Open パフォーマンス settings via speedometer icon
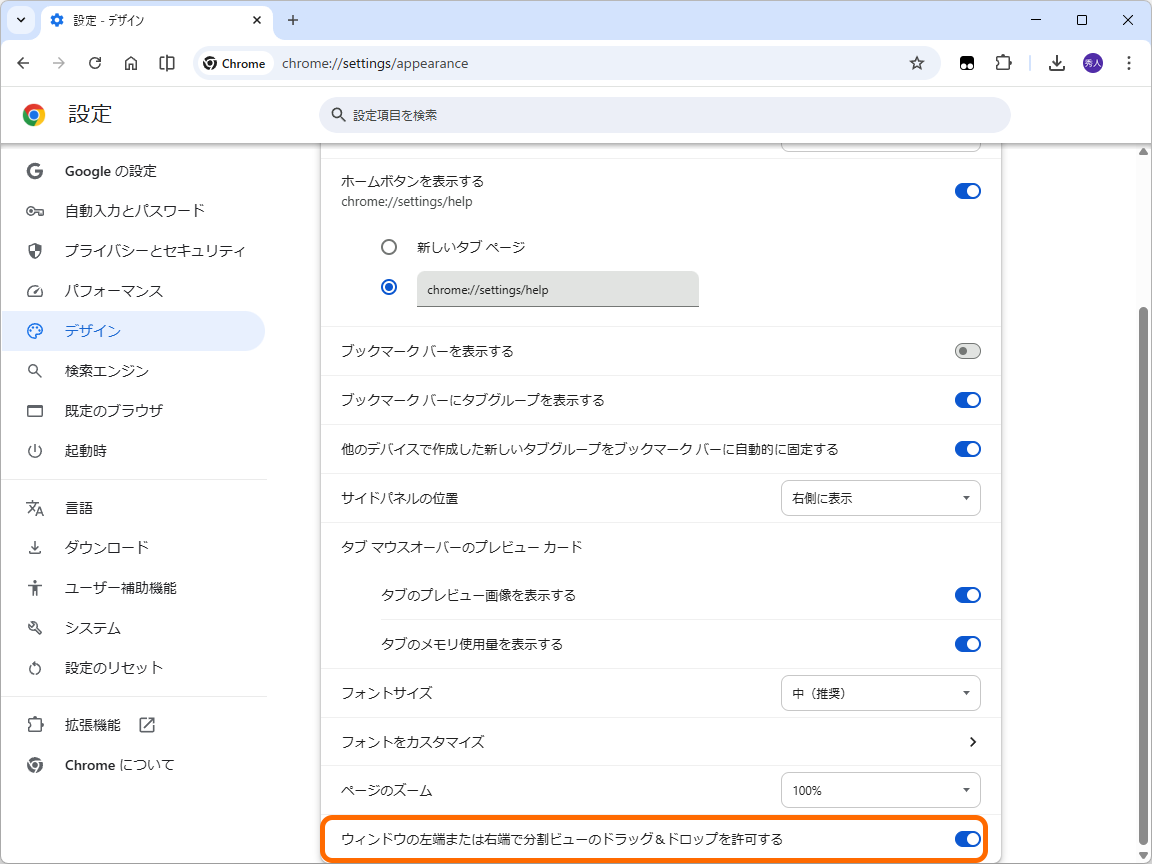 pos(34,291)
